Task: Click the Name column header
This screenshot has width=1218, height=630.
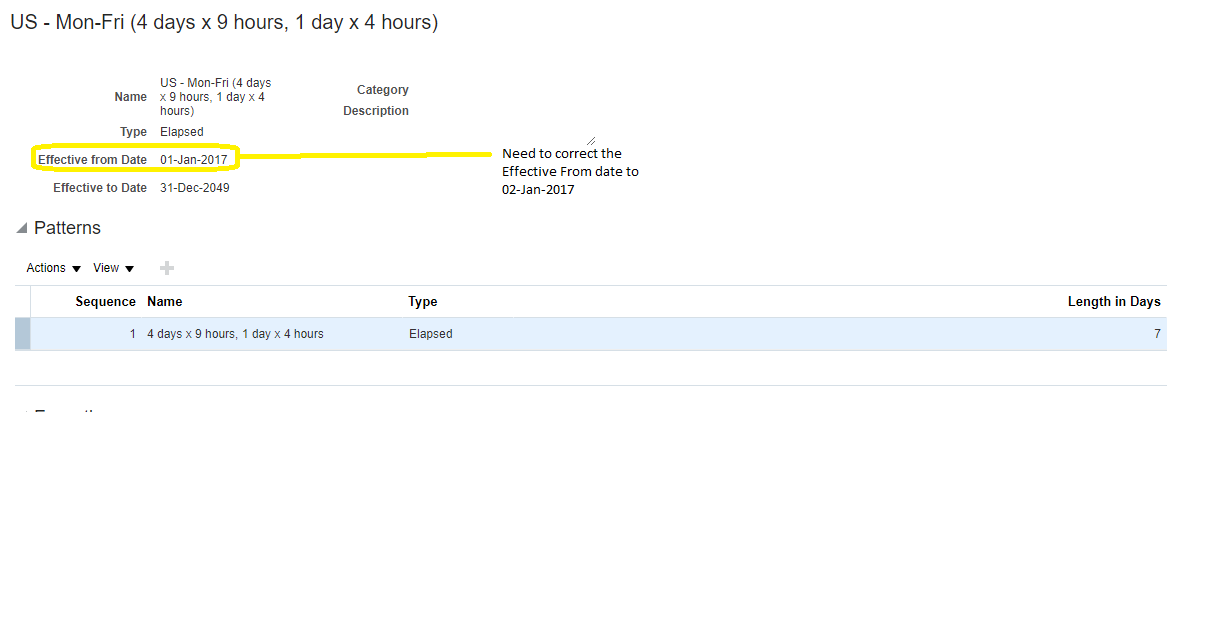Action: [164, 301]
